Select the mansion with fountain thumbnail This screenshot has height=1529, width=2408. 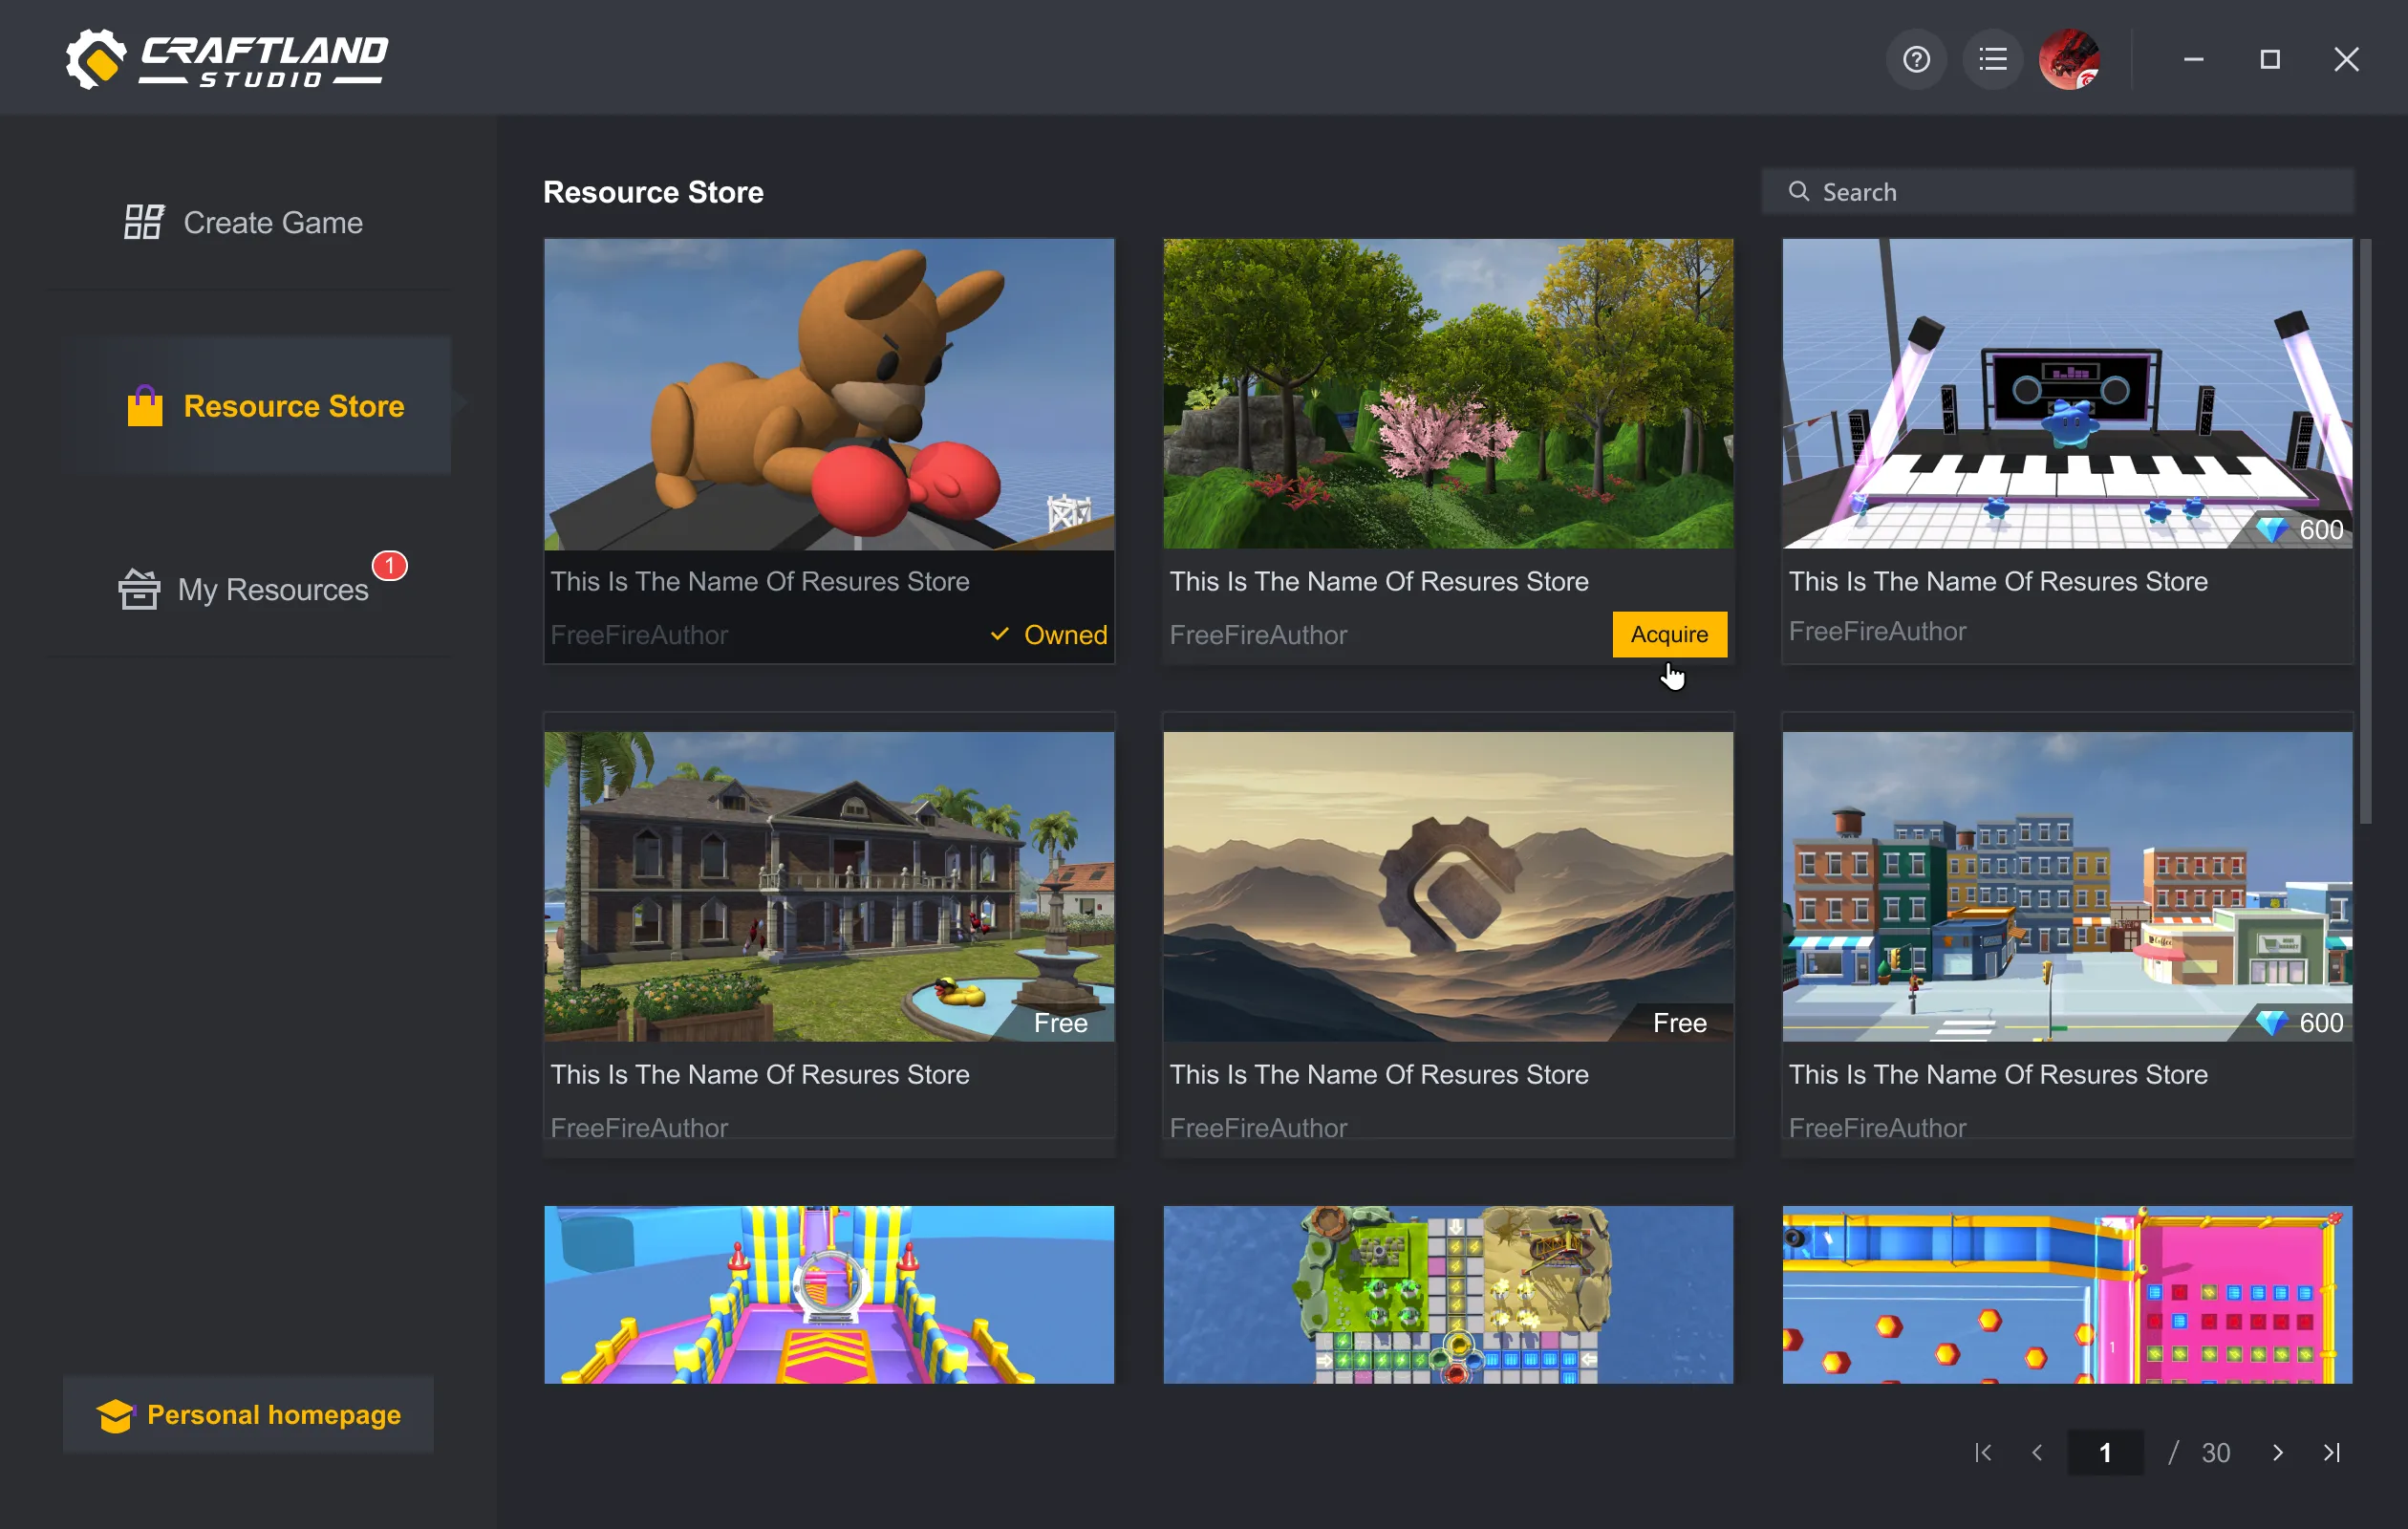click(x=829, y=886)
